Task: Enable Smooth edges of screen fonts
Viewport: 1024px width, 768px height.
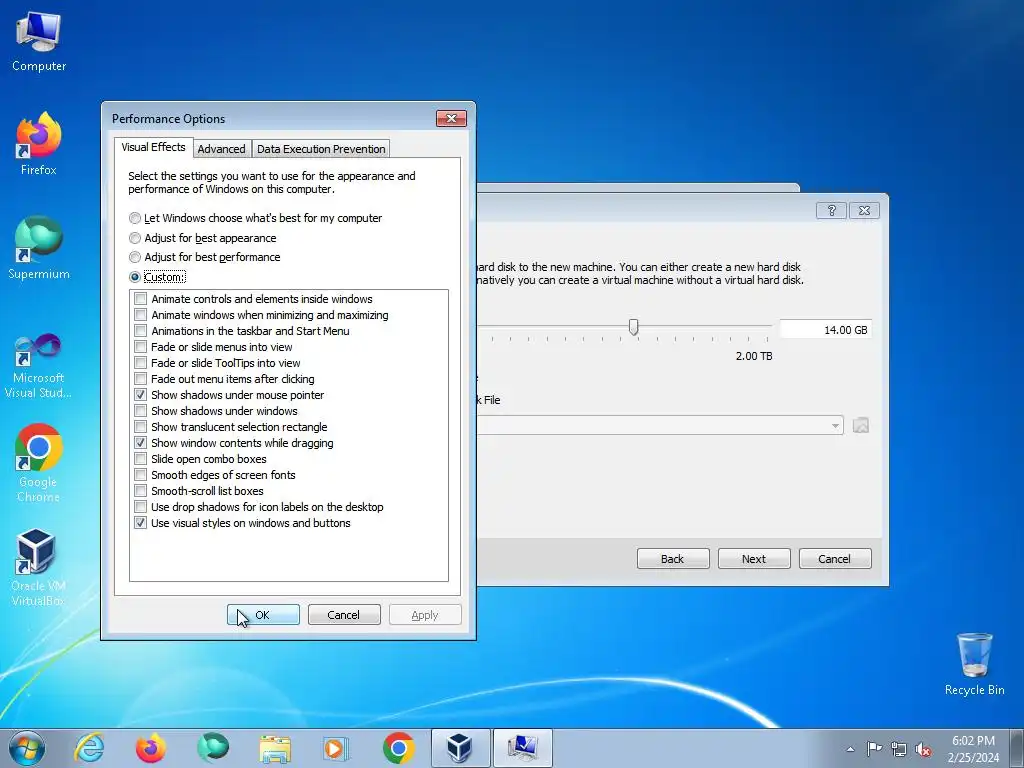Action: pyautogui.click(x=140, y=475)
